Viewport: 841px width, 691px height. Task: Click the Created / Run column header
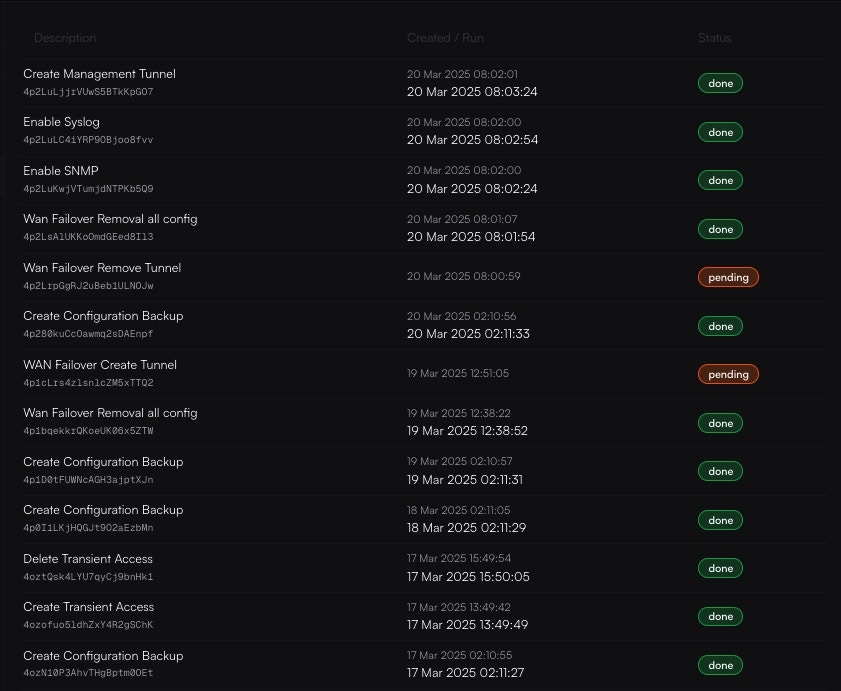coord(445,38)
